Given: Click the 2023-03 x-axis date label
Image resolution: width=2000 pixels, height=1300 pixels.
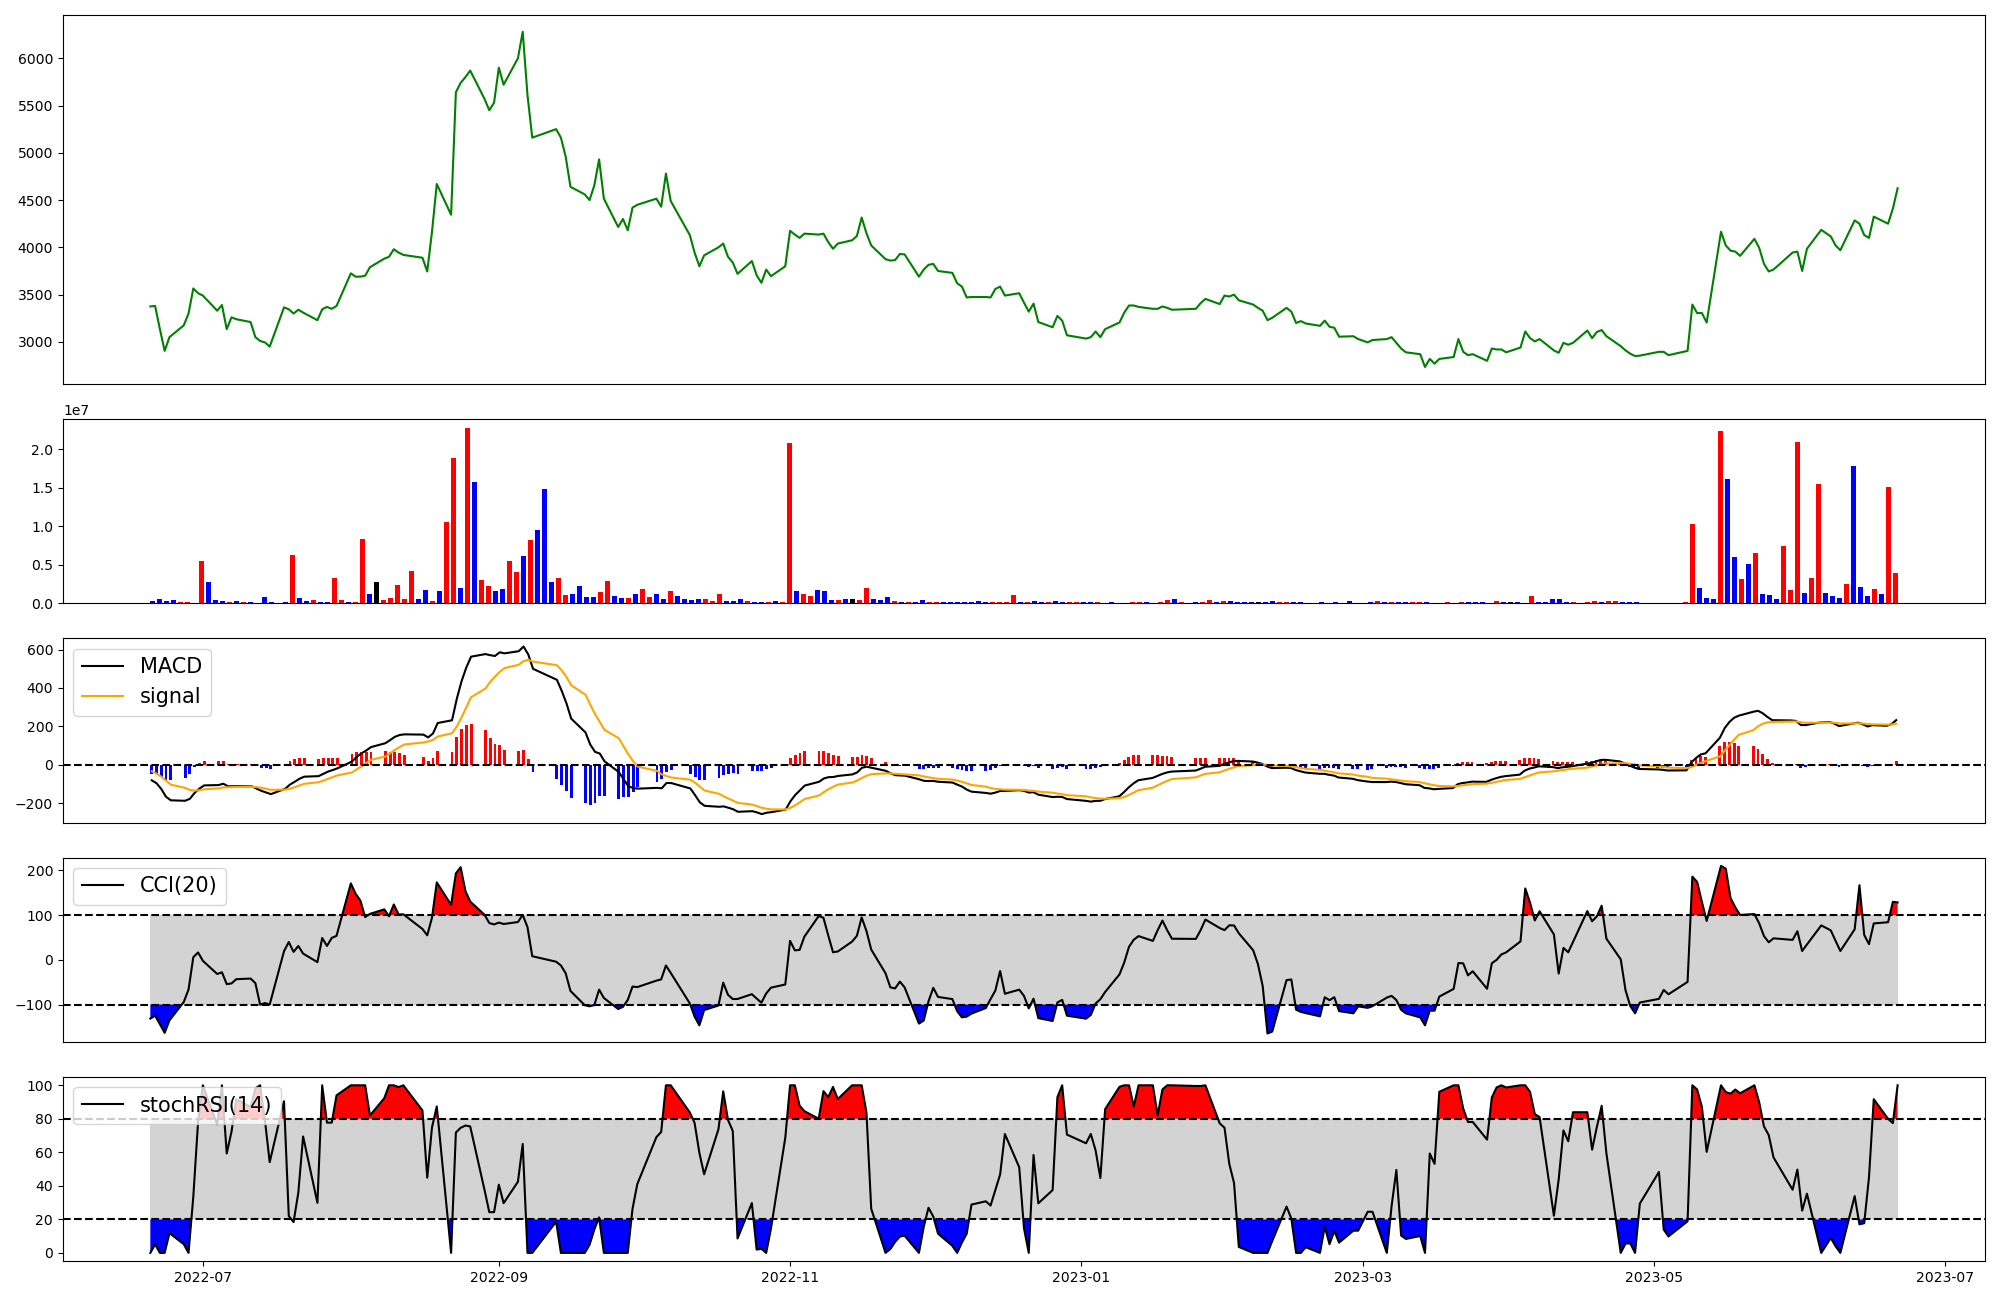Looking at the screenshot, I should pos(1363,1277).
